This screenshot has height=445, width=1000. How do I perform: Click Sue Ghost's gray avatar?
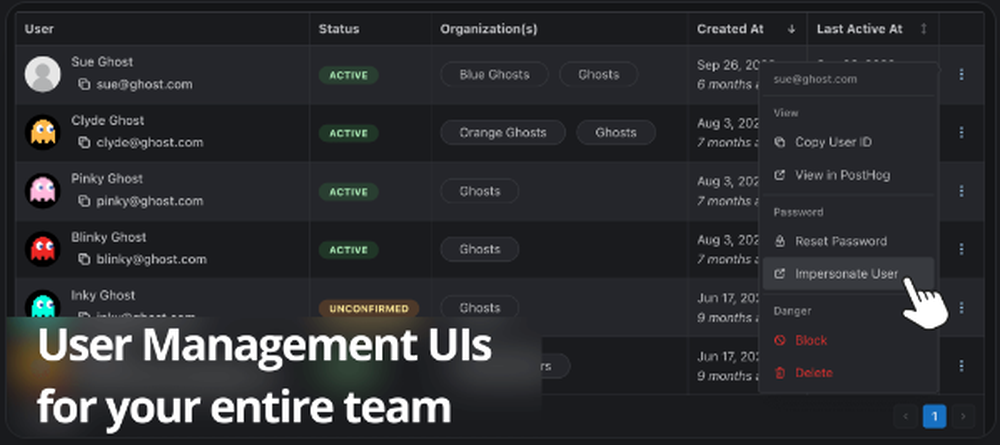click(43, 74)
